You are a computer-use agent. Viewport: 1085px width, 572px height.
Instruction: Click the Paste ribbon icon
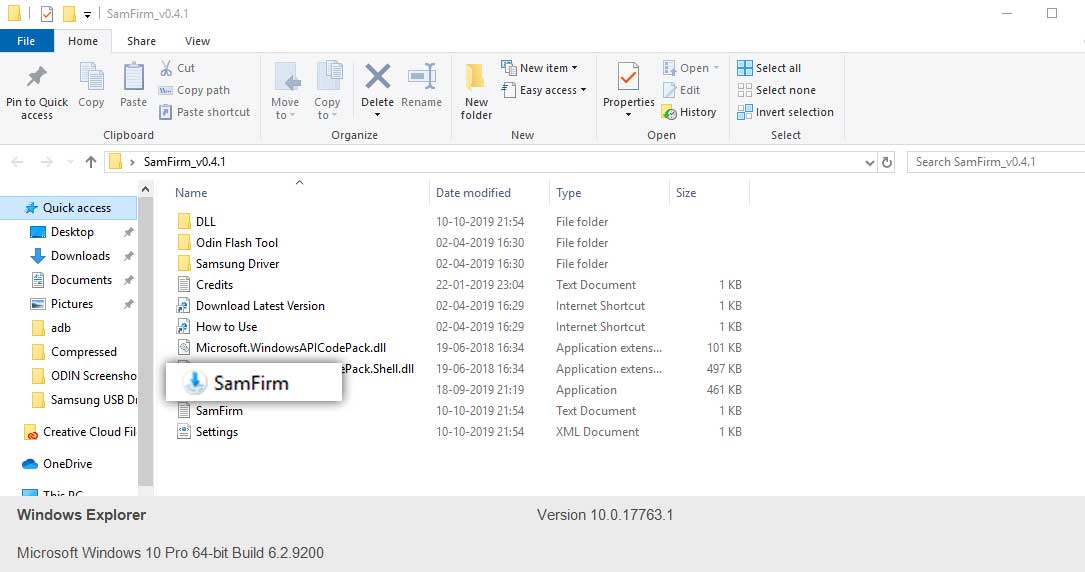[133, 77]
